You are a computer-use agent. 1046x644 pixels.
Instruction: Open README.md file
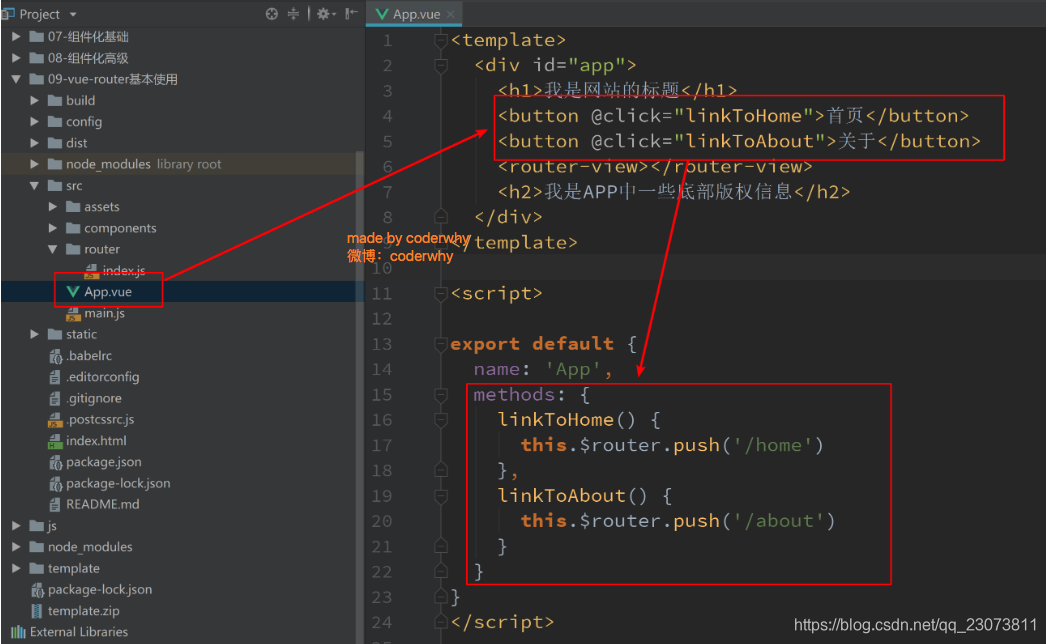[103, 505]
